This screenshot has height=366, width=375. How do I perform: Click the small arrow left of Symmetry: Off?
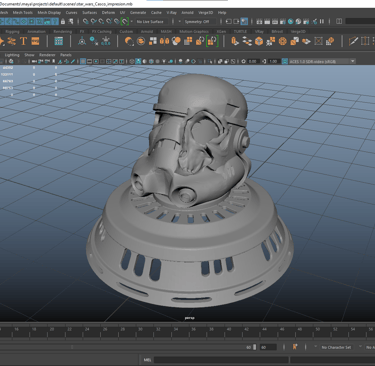tap(180, 21)
